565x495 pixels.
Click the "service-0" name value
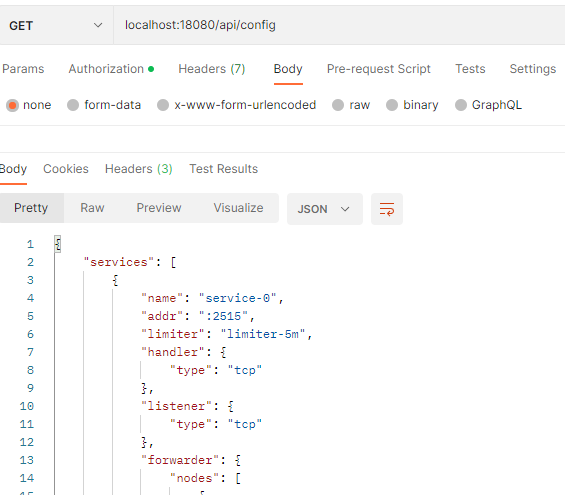tap(237, 298)
